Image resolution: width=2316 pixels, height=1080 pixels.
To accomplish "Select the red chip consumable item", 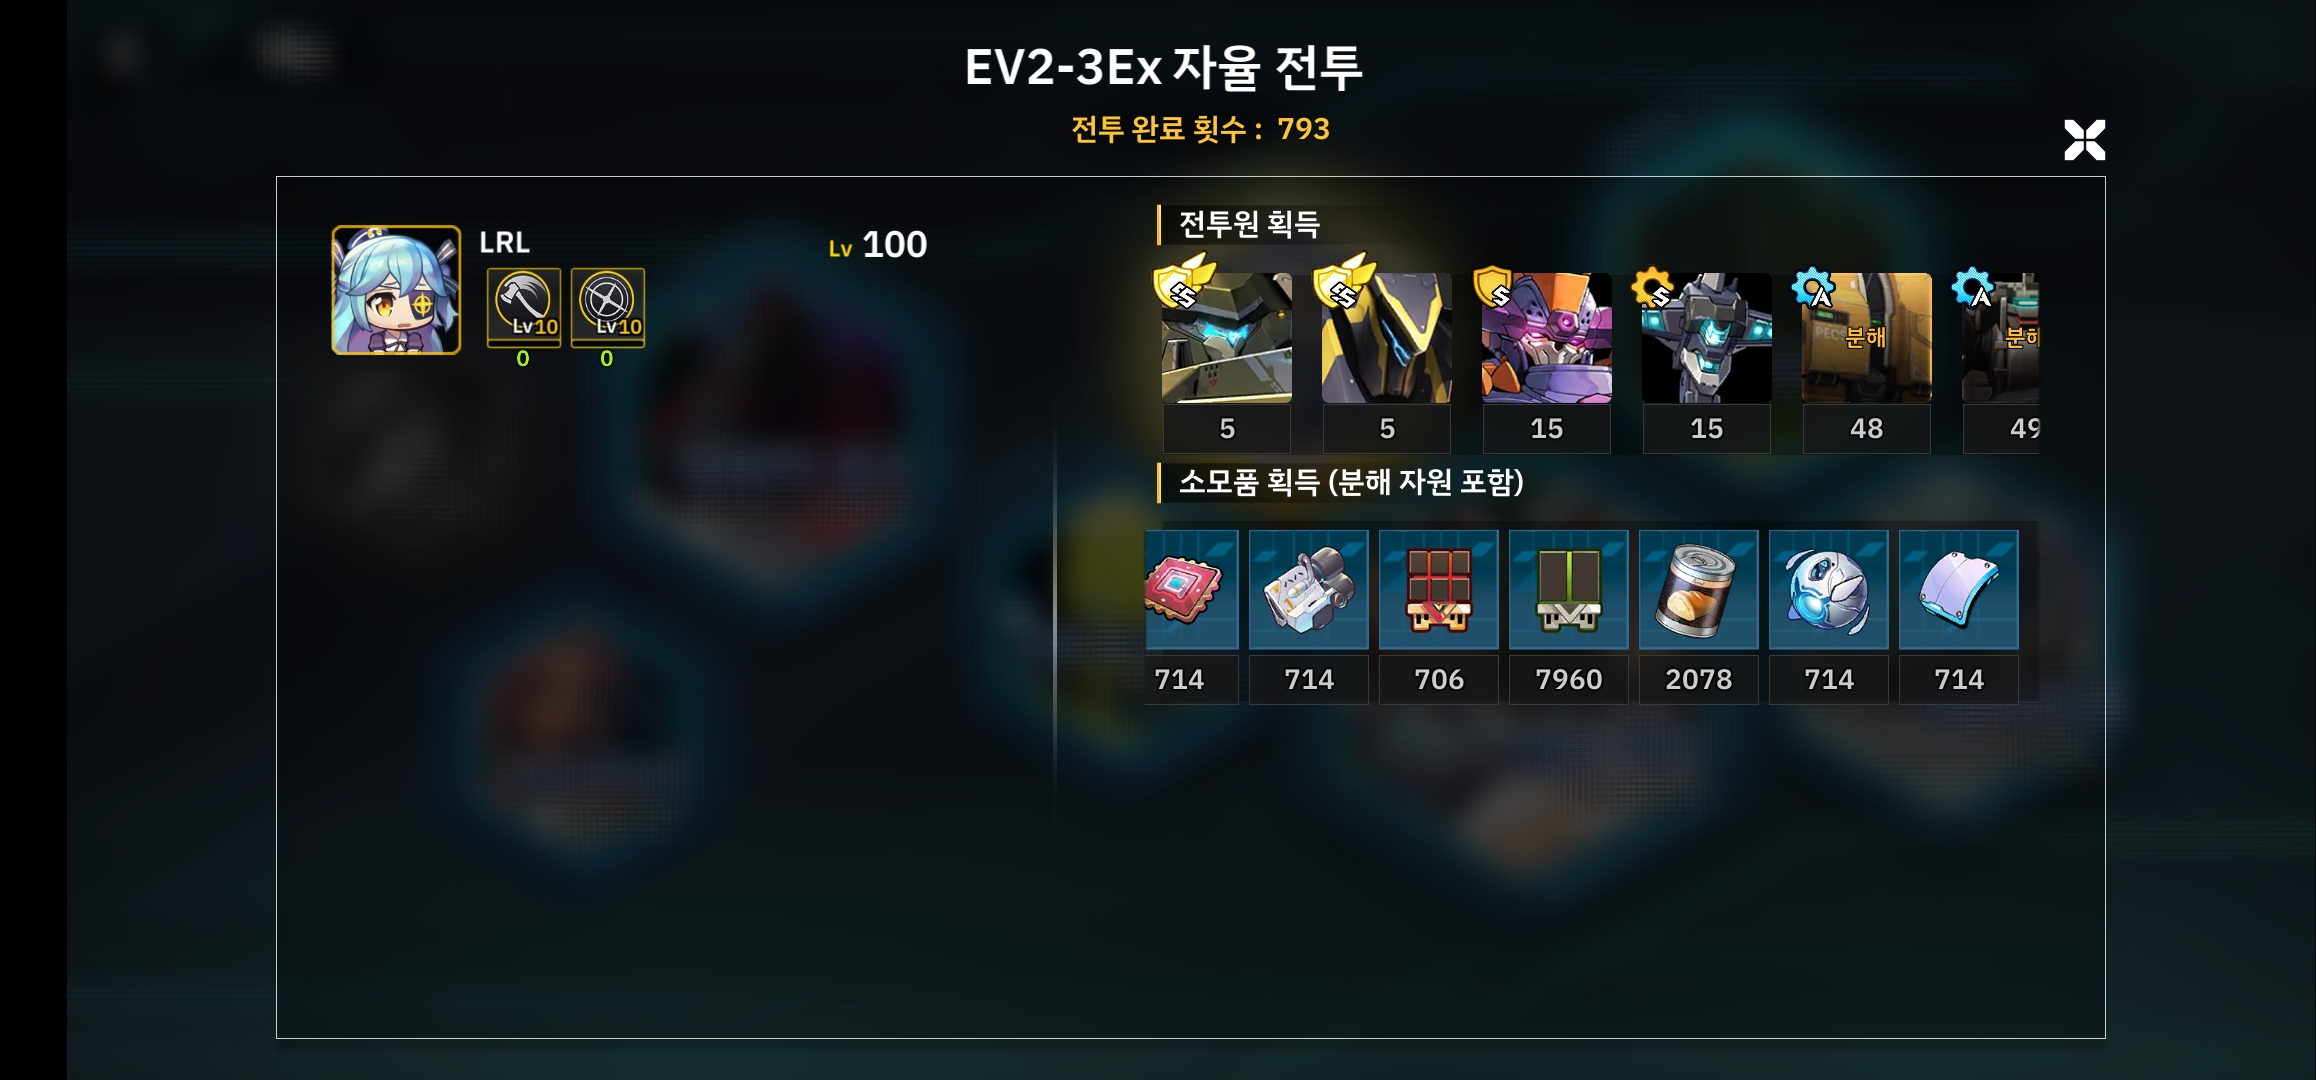I will [x=1191, y=590].
